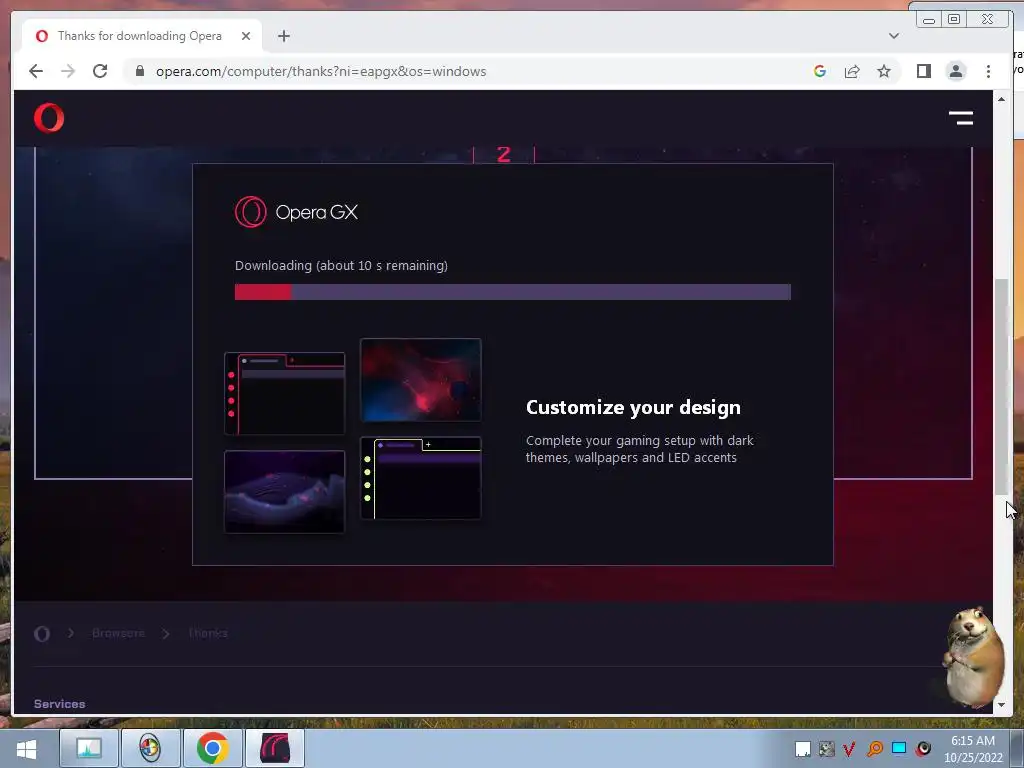Open the 'Thanks' breadcrumb link
Image resolution: width=1024 pixels, height=768 pixels.
point(208,633)
